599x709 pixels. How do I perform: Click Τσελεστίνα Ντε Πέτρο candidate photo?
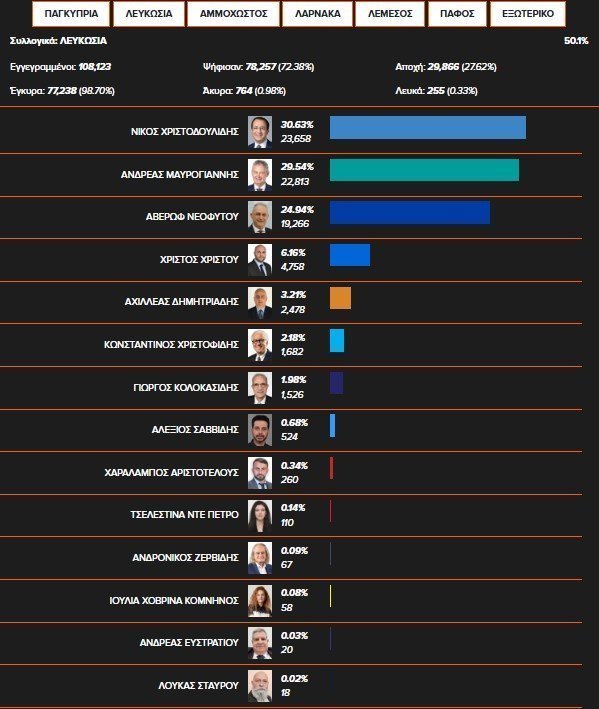point(260,515)
